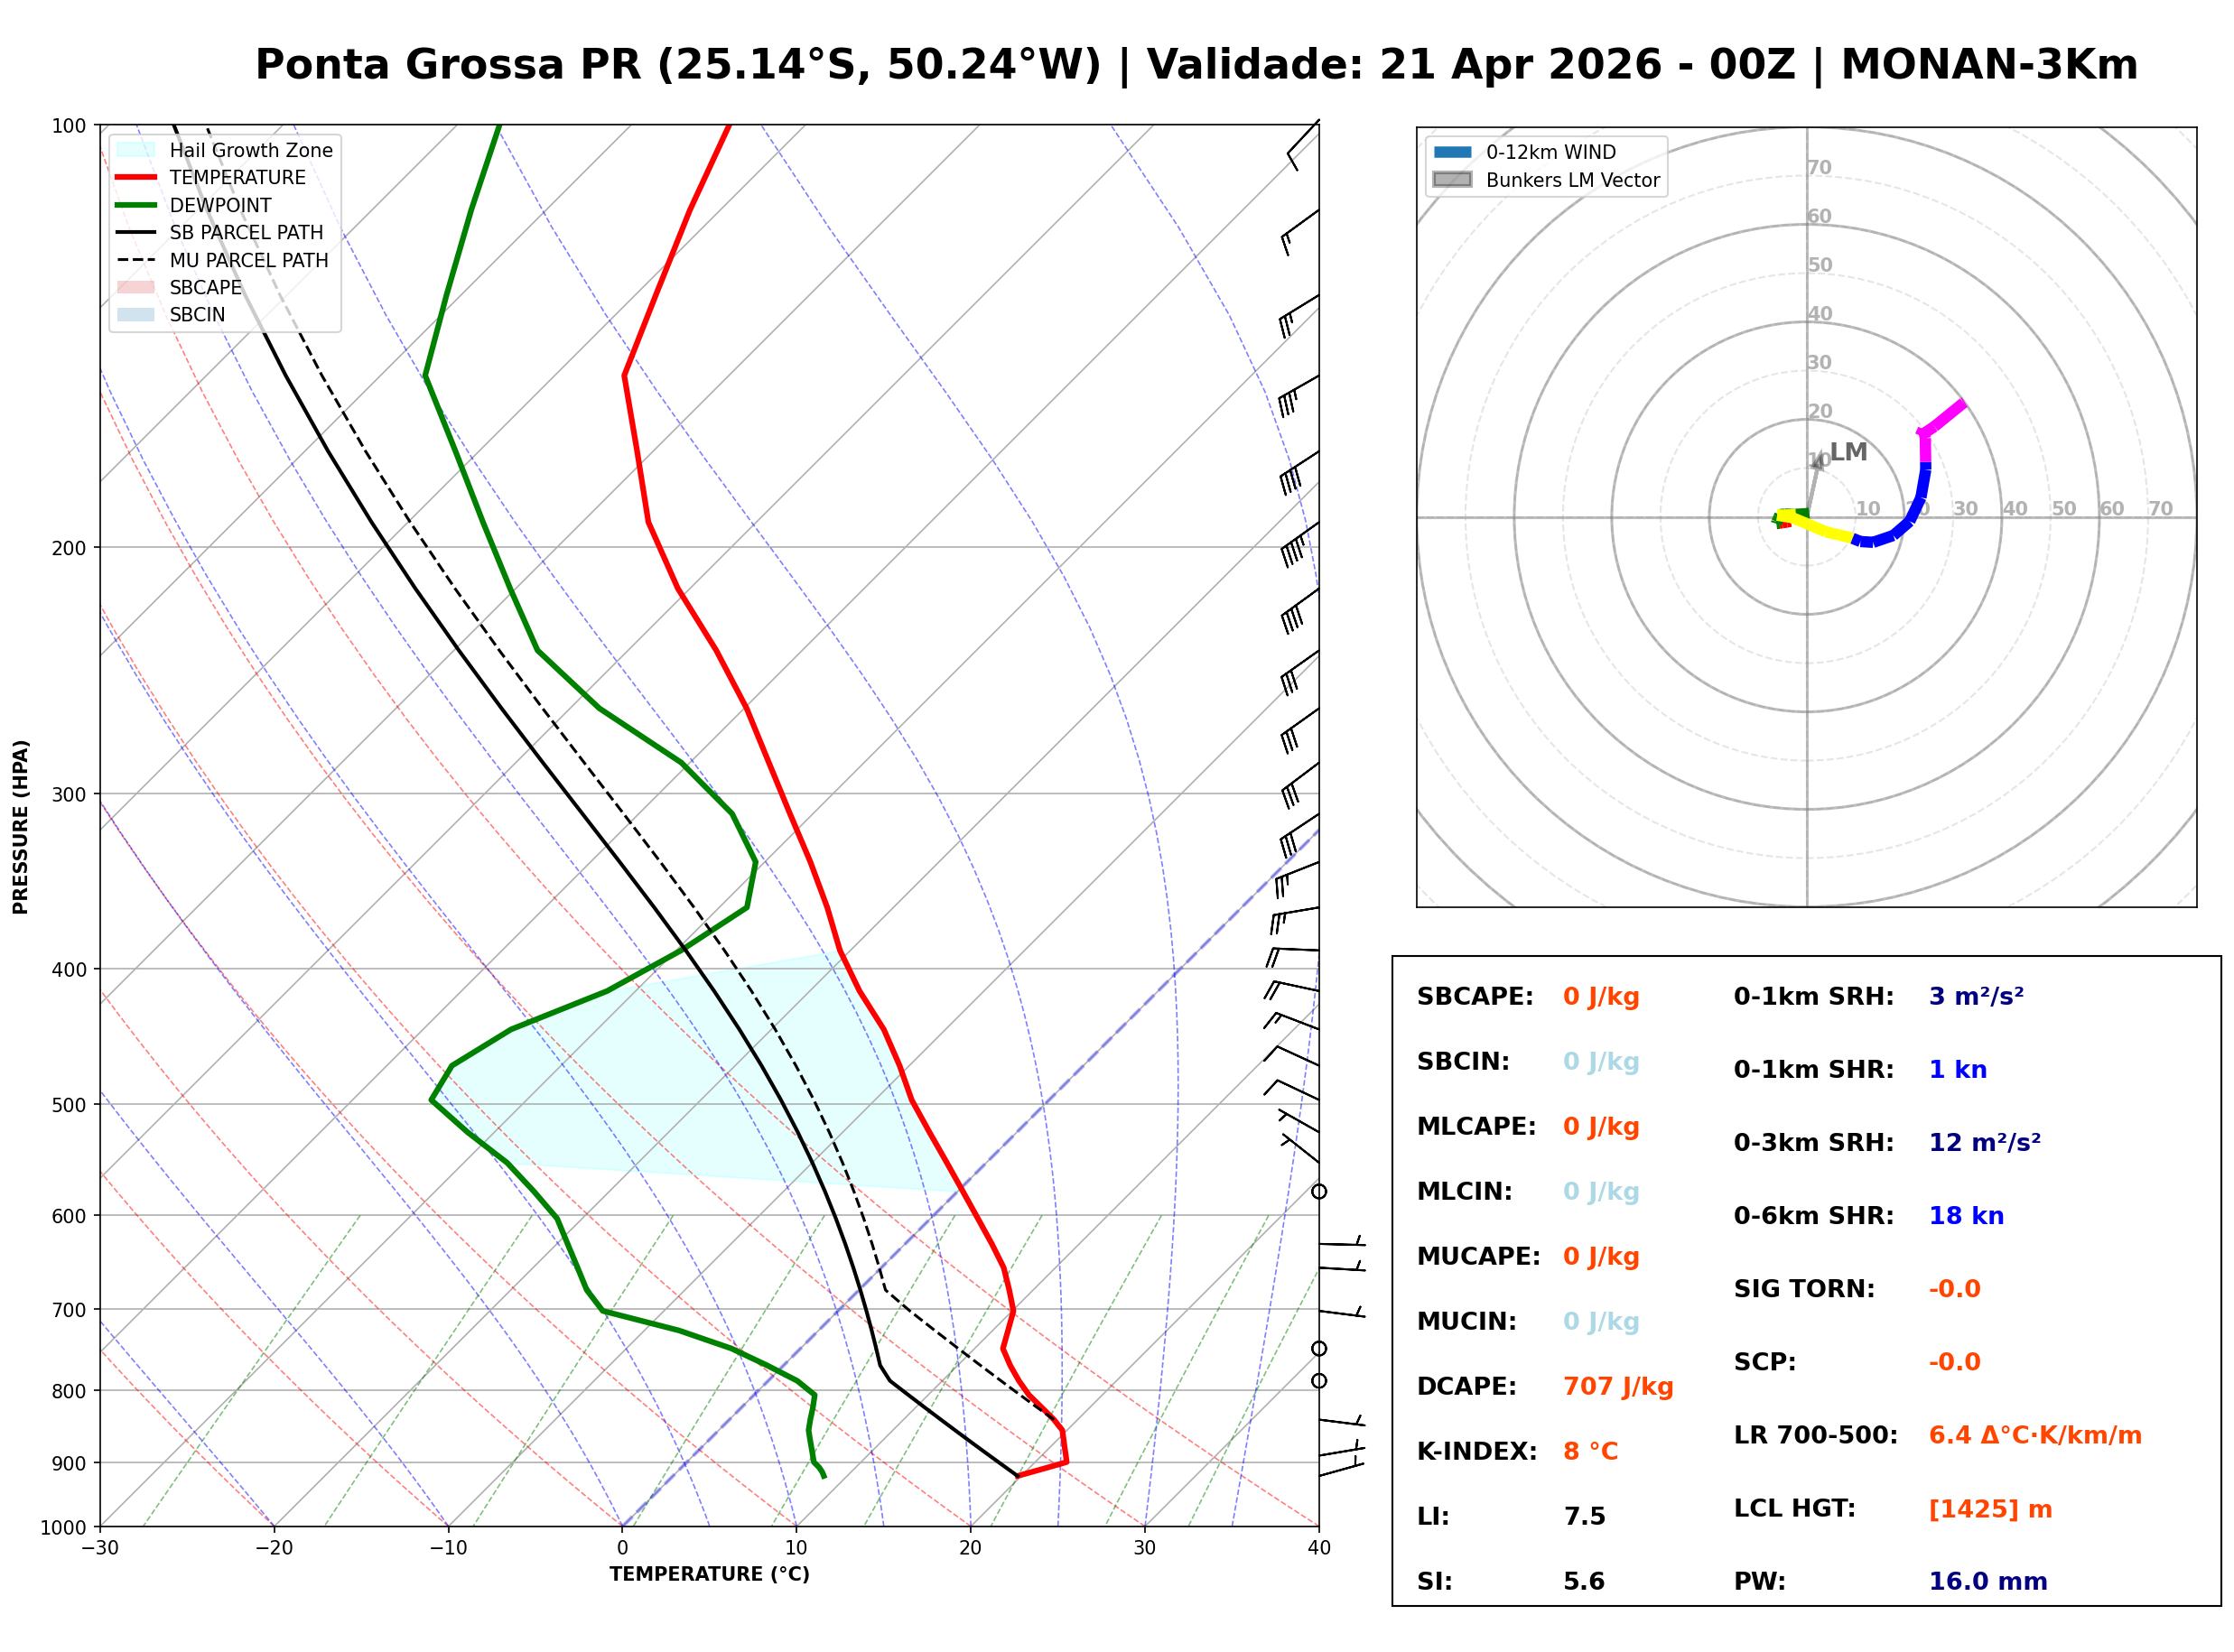
Task: Click the LCL HGT value [1425] m
Action: point(1990,1509)
